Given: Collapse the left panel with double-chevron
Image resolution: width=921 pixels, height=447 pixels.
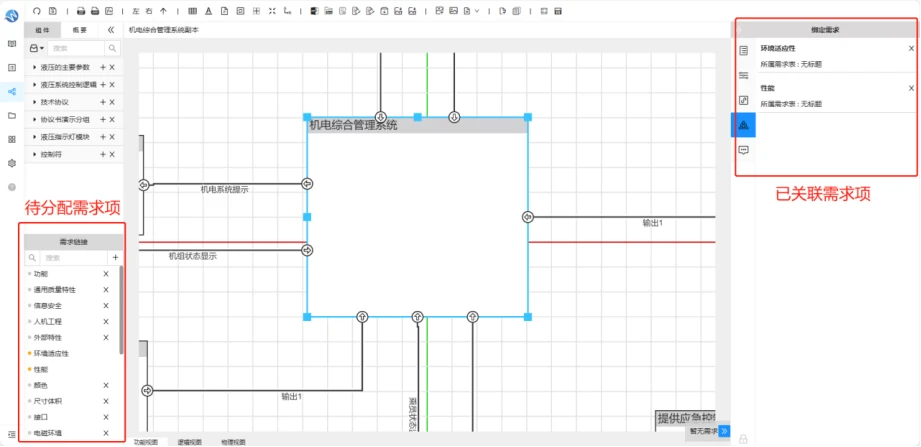Looking at the screenshot, I should pyautogui.click(x=111, y=29).
